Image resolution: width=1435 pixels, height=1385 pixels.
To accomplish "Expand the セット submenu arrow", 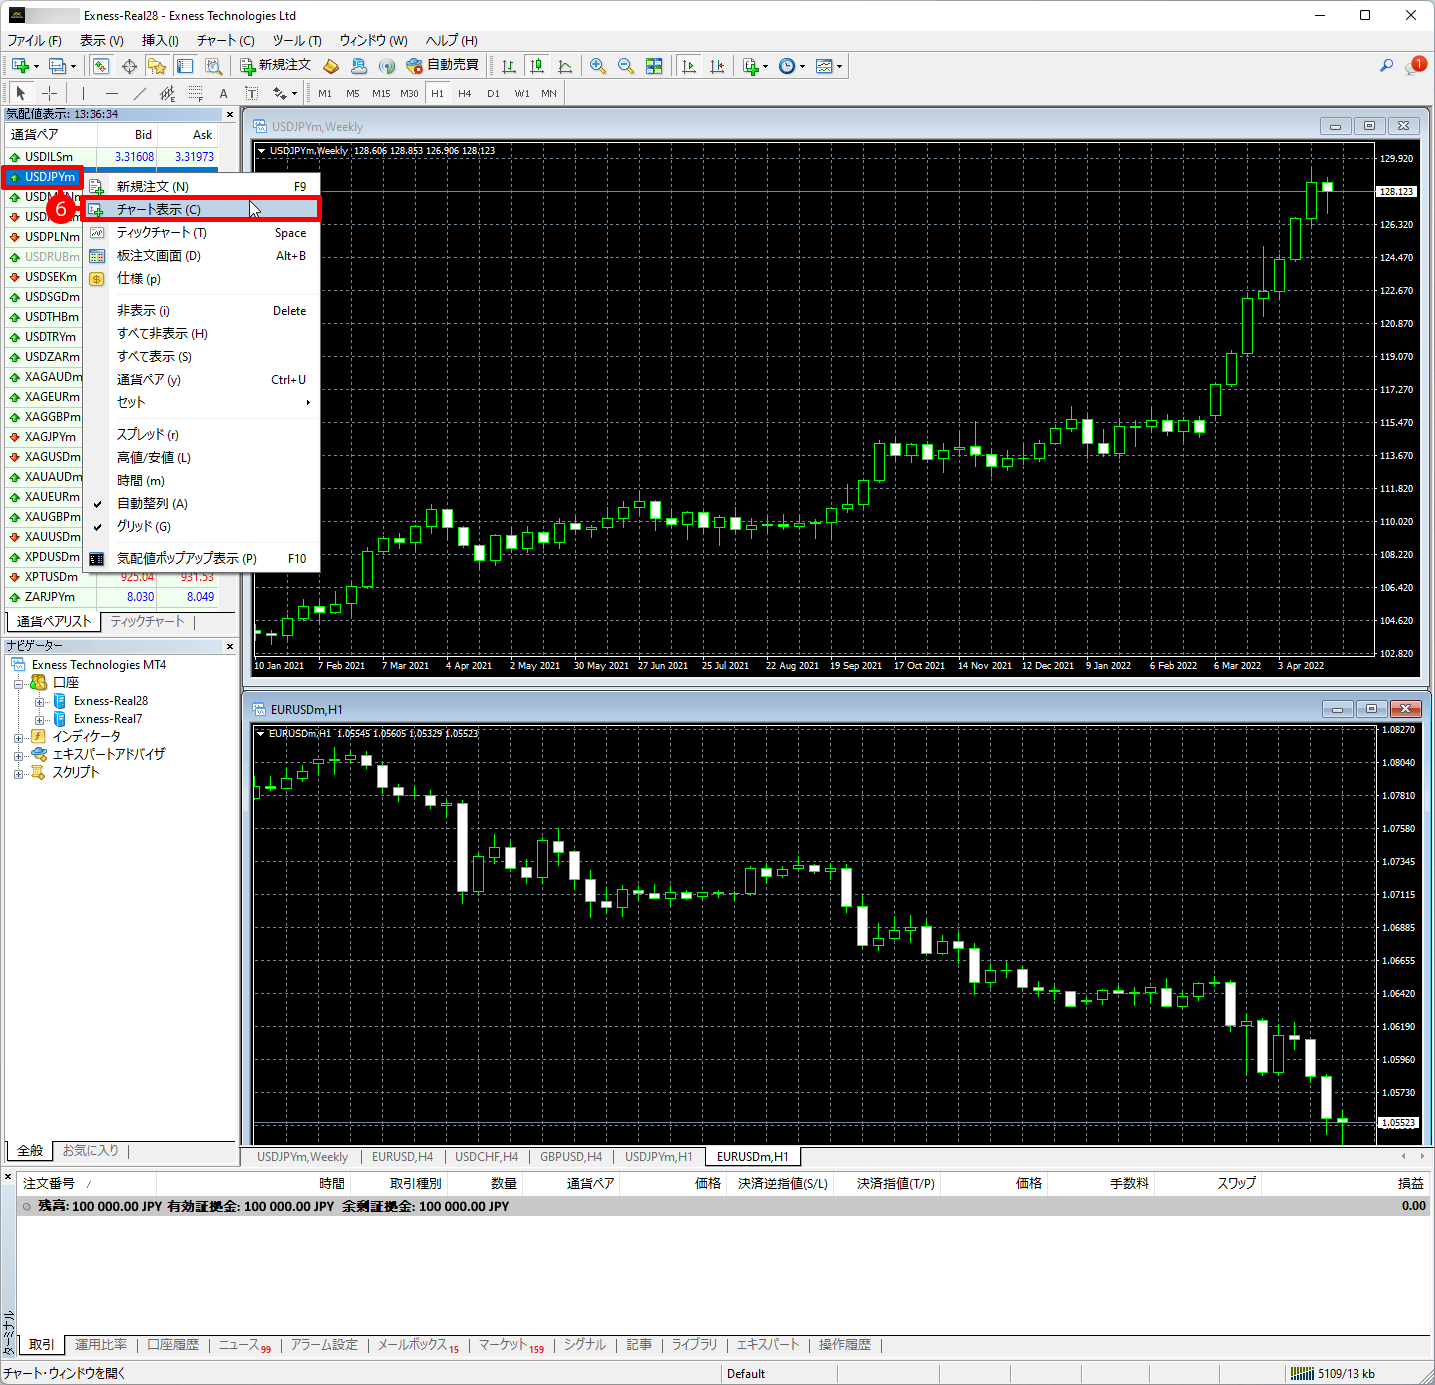I will point(307,403).
